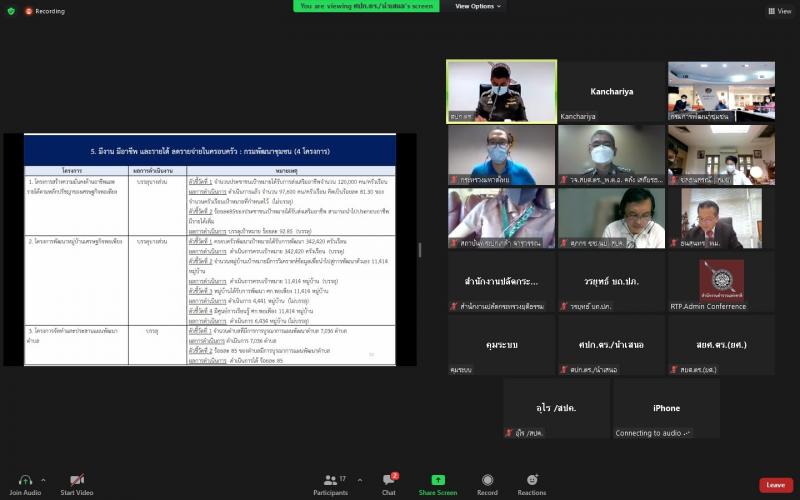Click the slide's blue title header

[x=210, y=151]
